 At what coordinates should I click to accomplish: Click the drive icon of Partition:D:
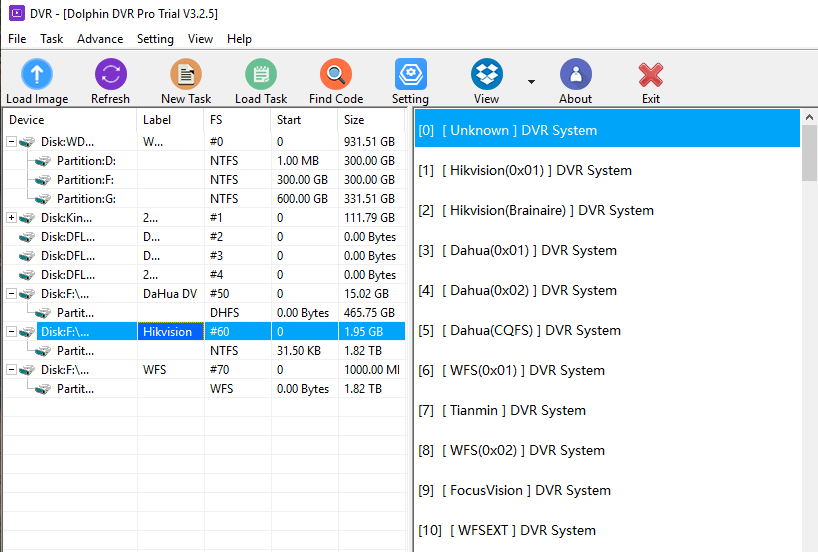(x=43, y=161)
